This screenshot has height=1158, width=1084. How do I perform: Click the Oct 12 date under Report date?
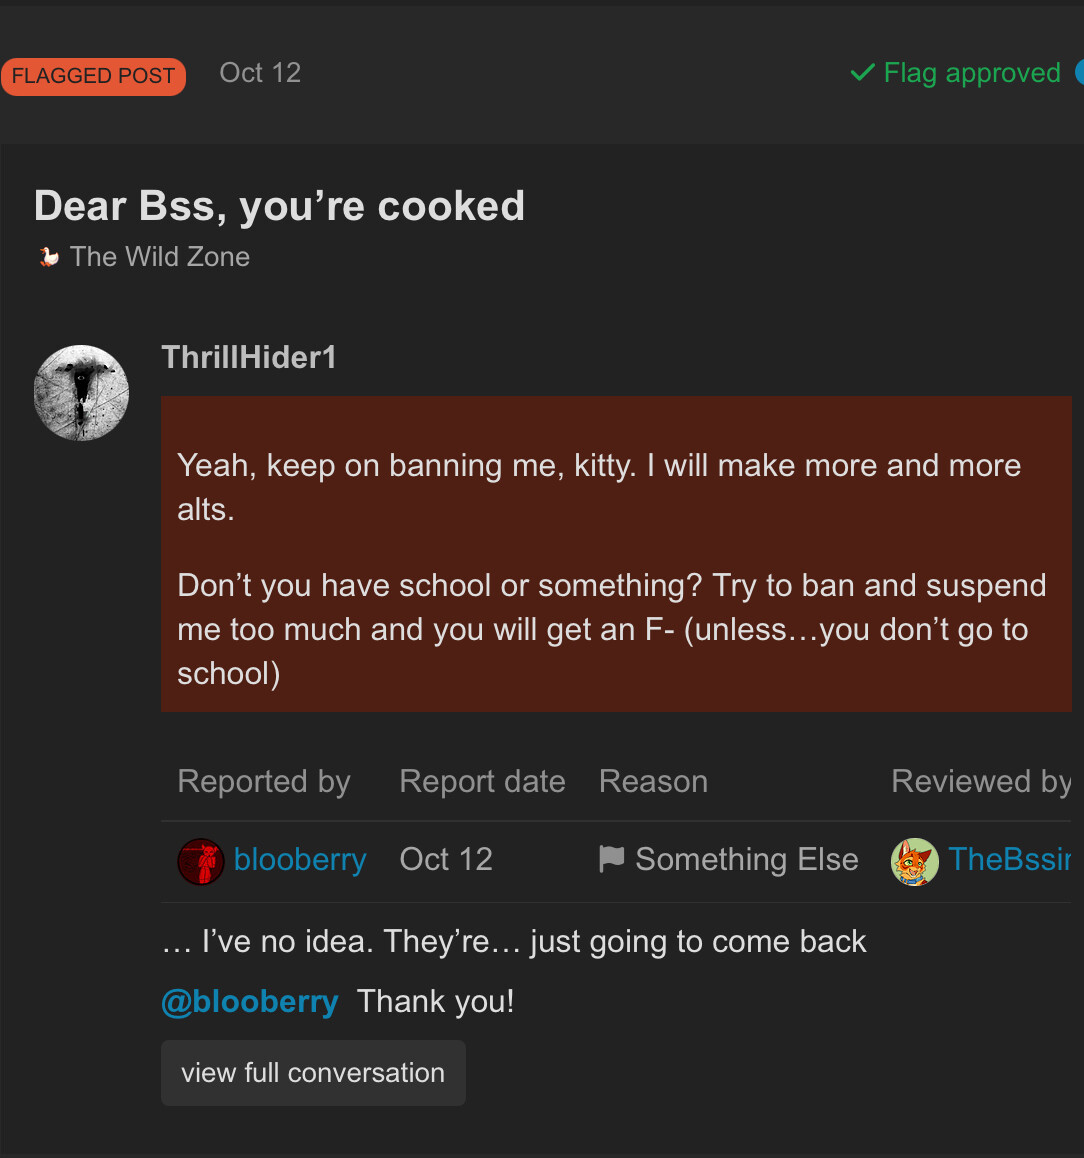446,860
